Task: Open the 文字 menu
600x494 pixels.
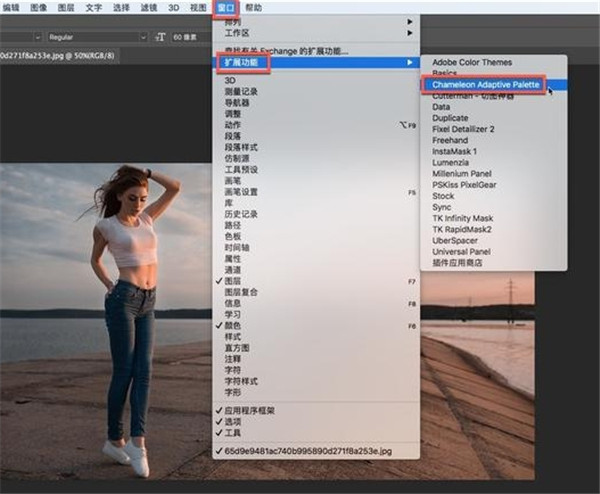Action: 94,7
